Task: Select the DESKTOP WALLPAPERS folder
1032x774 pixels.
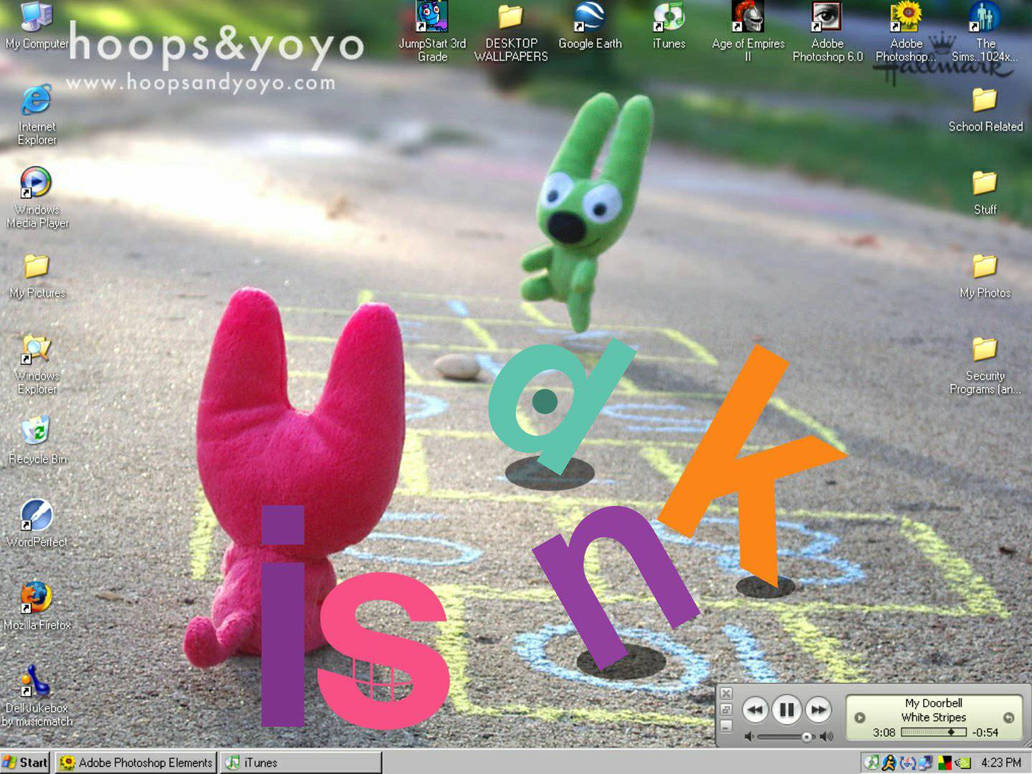Action: [x=511, y=32]
